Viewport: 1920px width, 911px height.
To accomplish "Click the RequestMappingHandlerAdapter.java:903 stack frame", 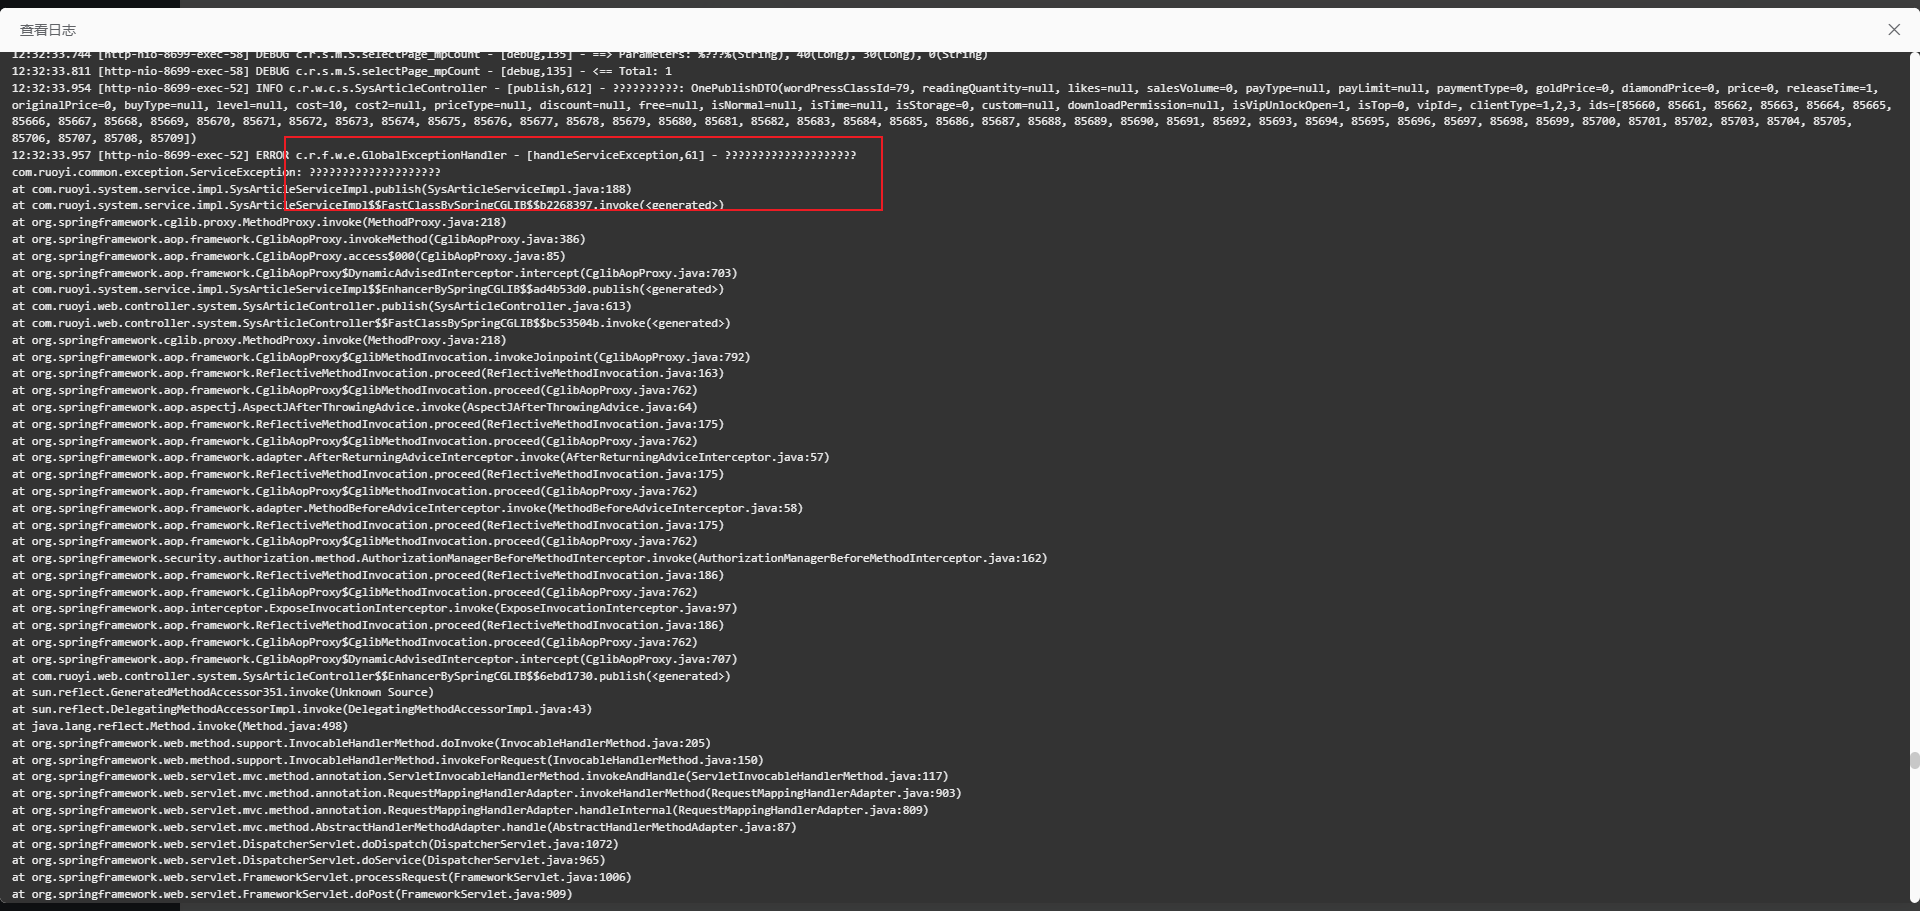I will coord(487,794).
